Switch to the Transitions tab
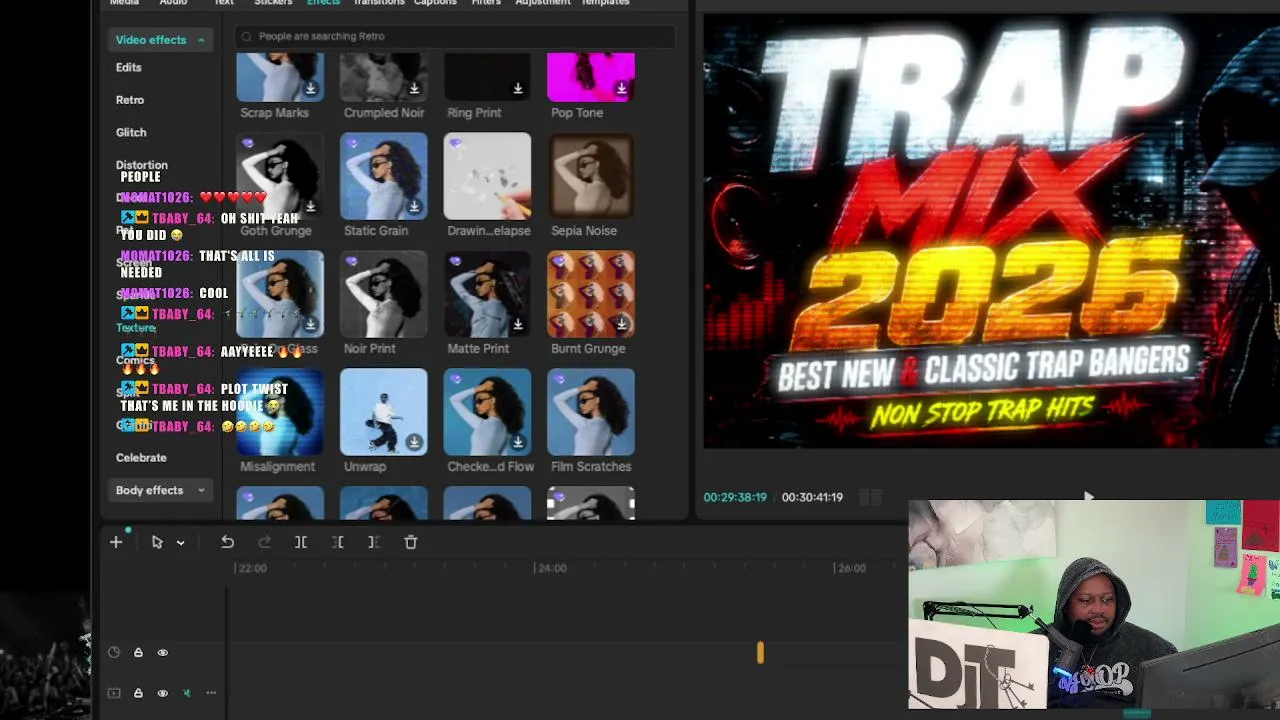 (379, 3)
